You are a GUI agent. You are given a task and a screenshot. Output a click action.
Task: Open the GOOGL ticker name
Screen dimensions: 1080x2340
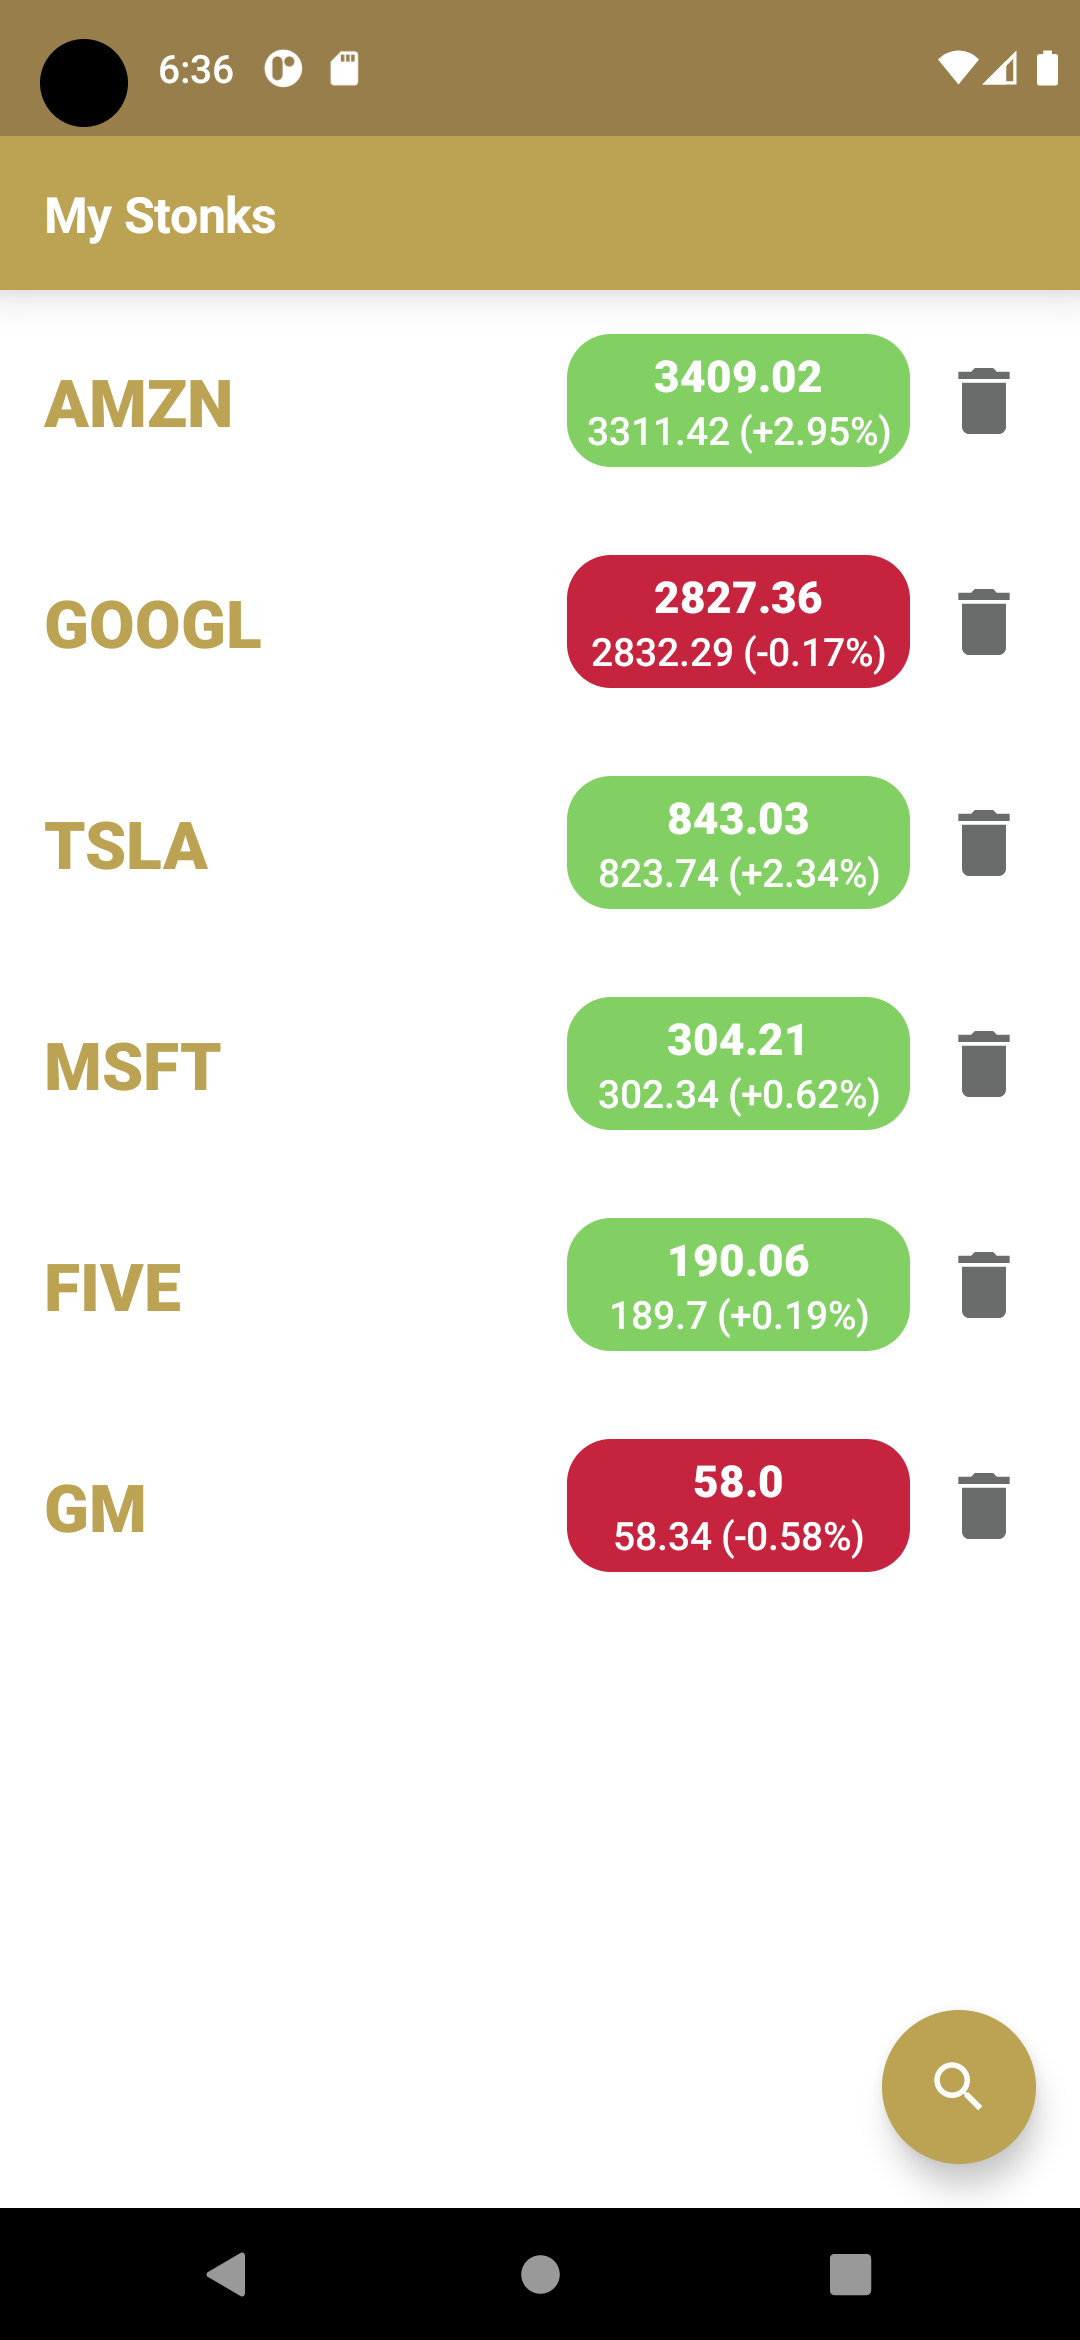[x=153, y=625]
